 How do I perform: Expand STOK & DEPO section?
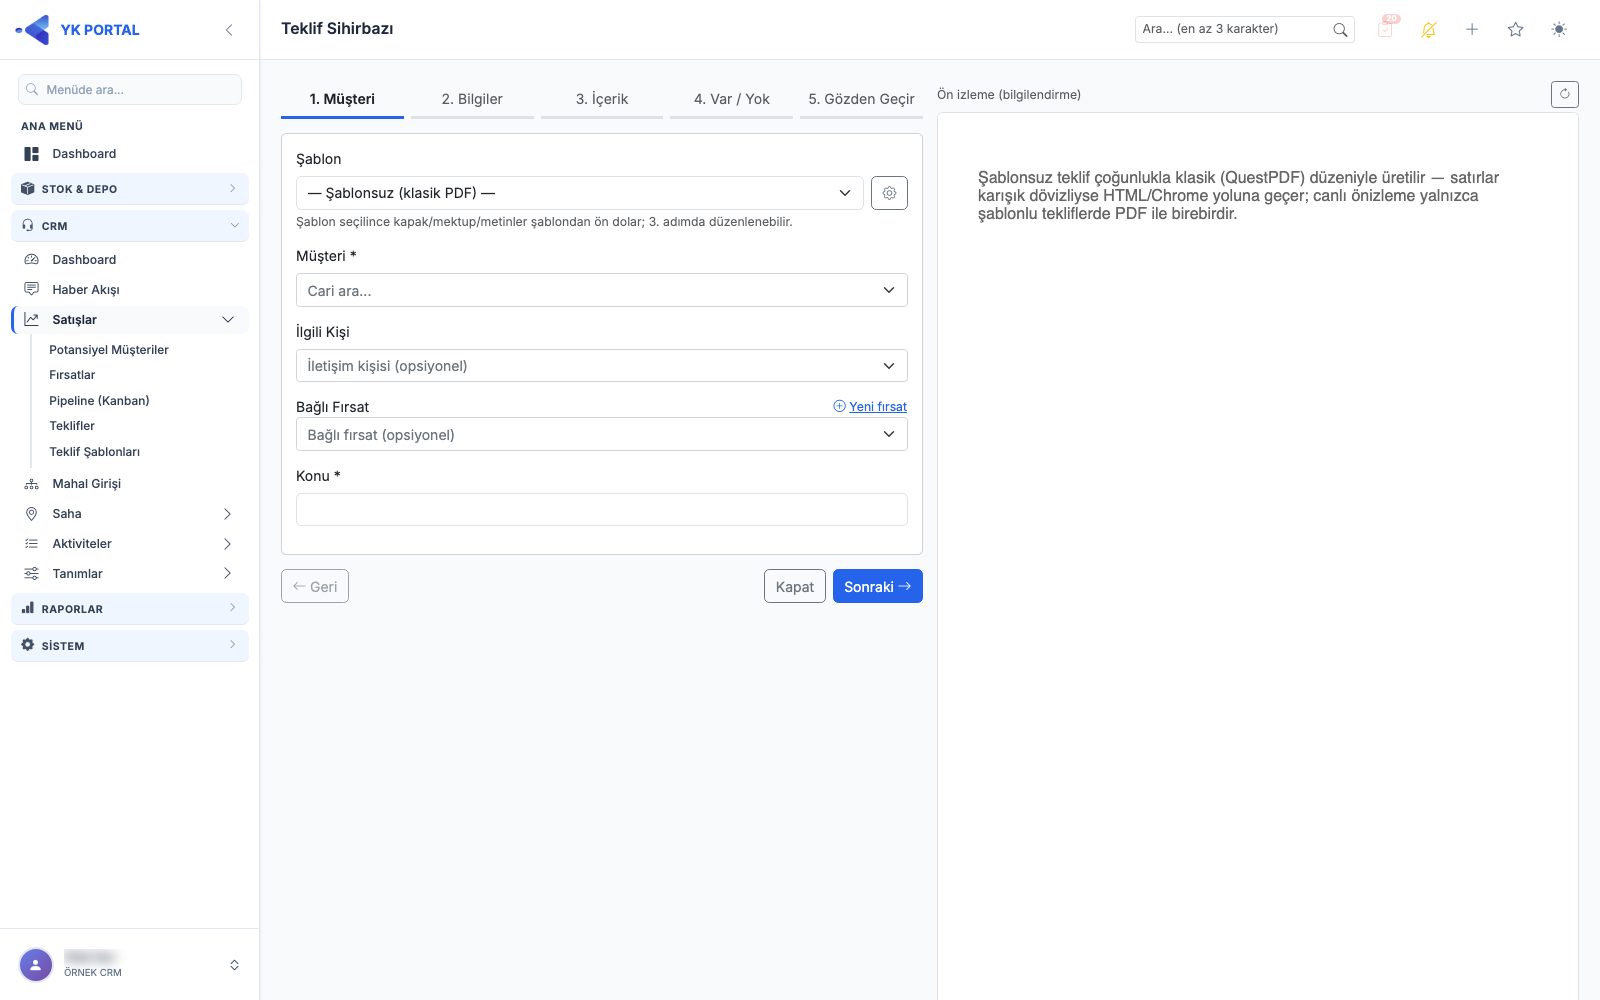pos(130,189)
